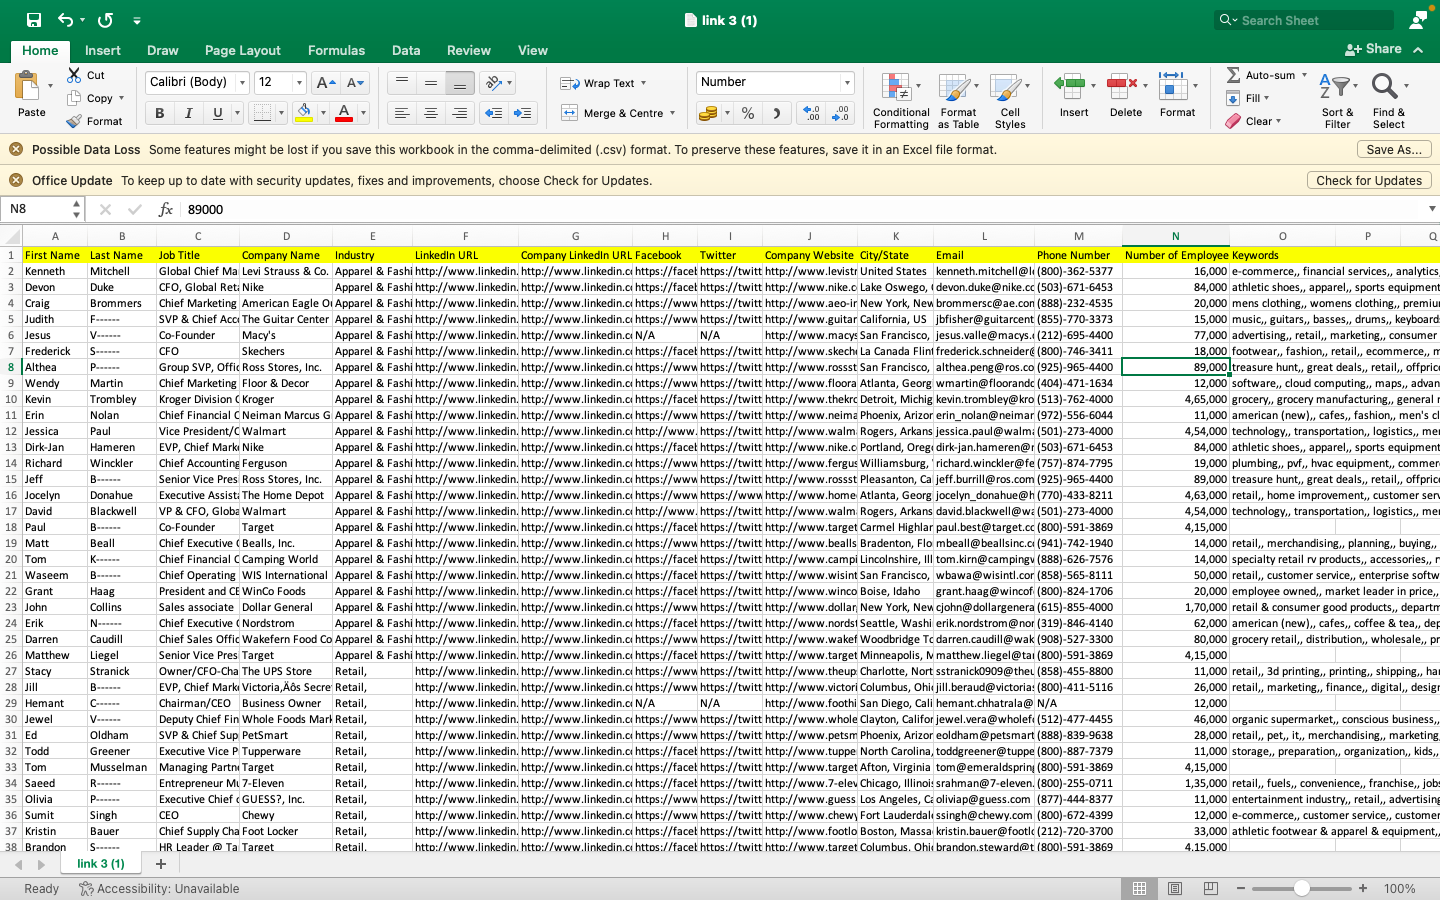Click the Find & Select magnifier
This screenshot has height=900, width=1440.
[x=1385, y=87]
